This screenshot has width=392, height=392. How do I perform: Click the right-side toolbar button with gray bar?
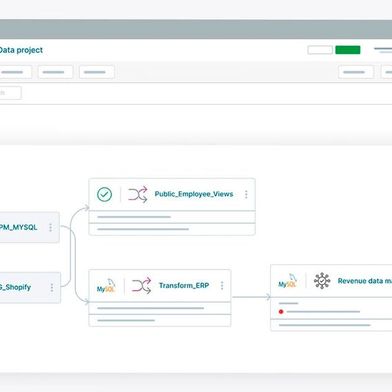tap(356, 72)
